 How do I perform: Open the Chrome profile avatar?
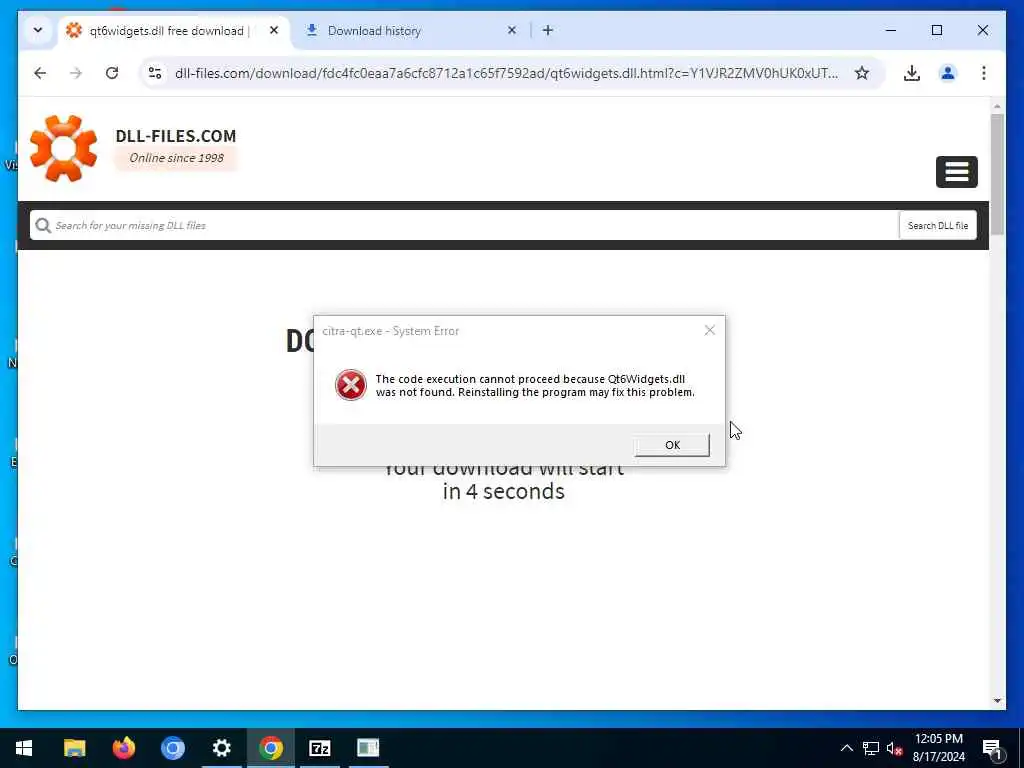(948, 73)
